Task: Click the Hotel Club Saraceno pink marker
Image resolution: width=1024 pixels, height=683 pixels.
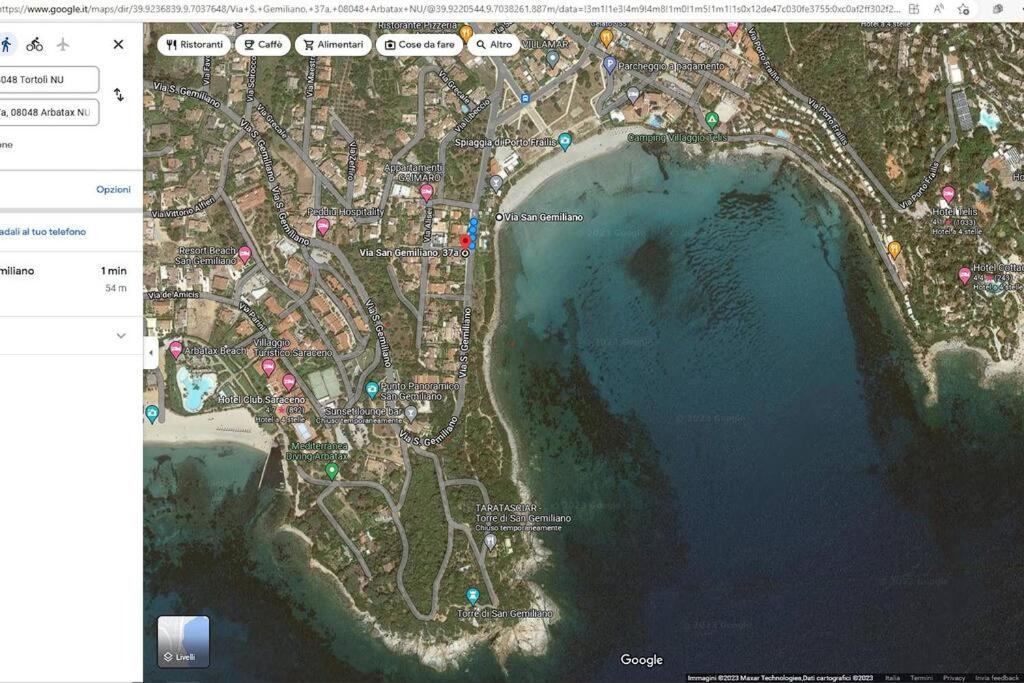Action: click(x=289, y=381)
